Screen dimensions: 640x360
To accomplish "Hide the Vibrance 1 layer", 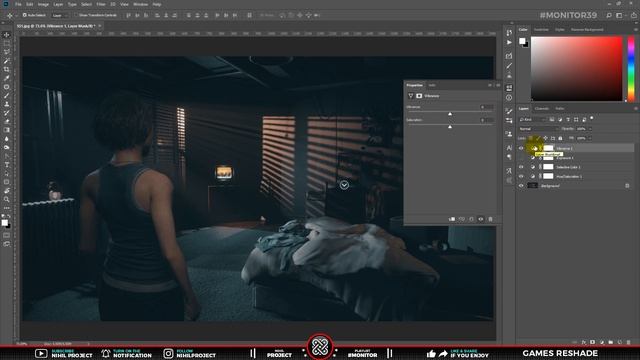I will coord(521,148).
